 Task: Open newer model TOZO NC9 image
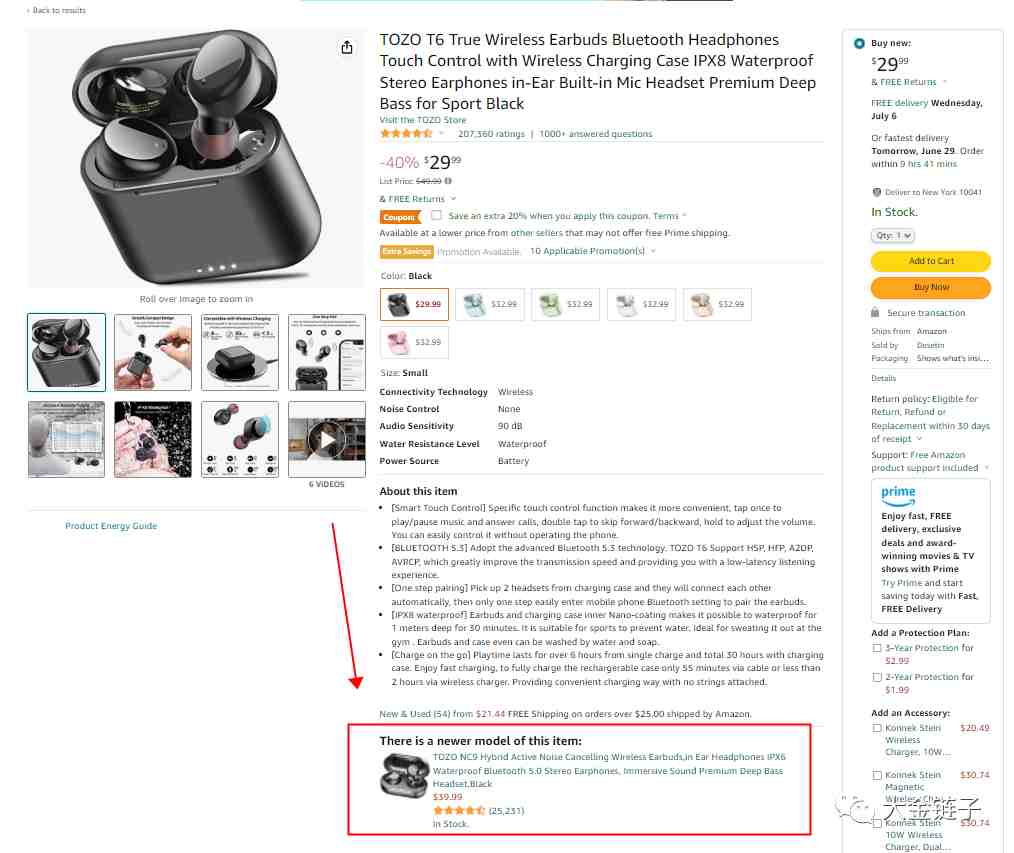point(404,775)
